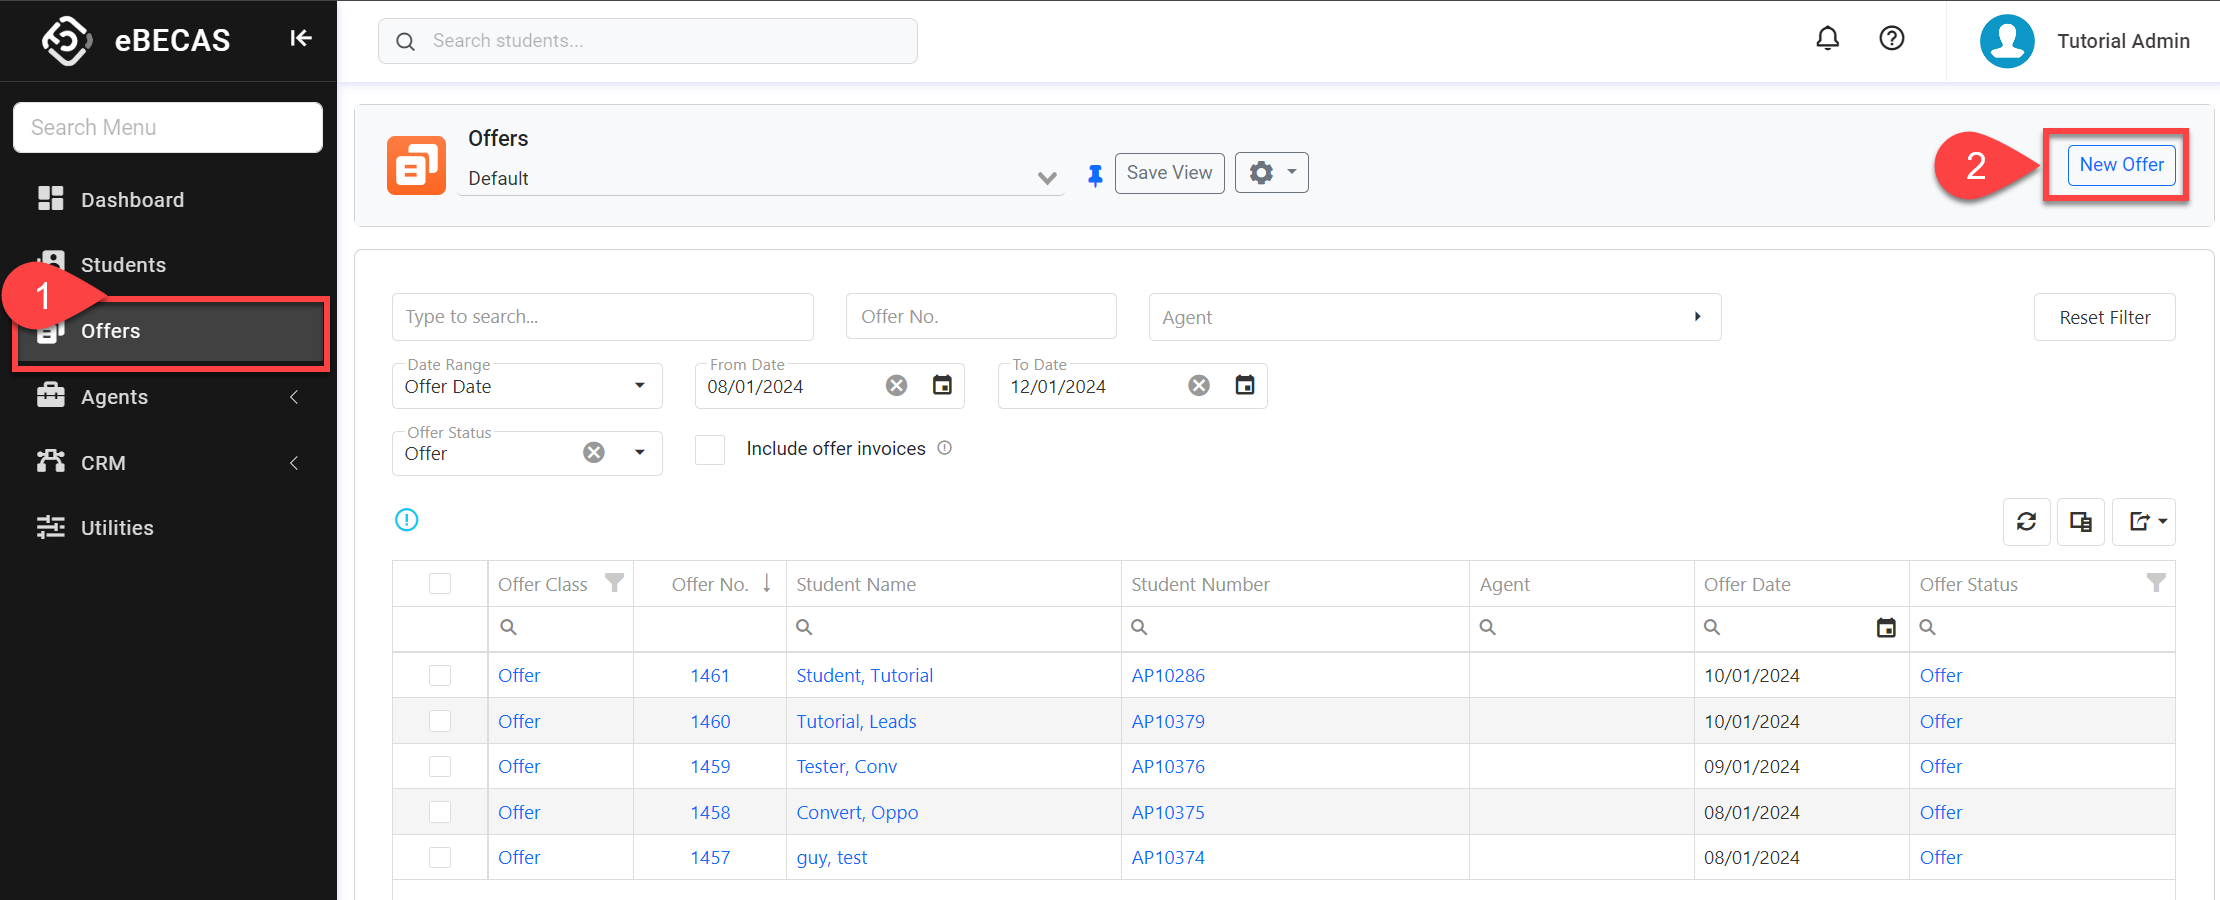Refresh the offers grid
2220x900 pixels.
(2026, 522)
